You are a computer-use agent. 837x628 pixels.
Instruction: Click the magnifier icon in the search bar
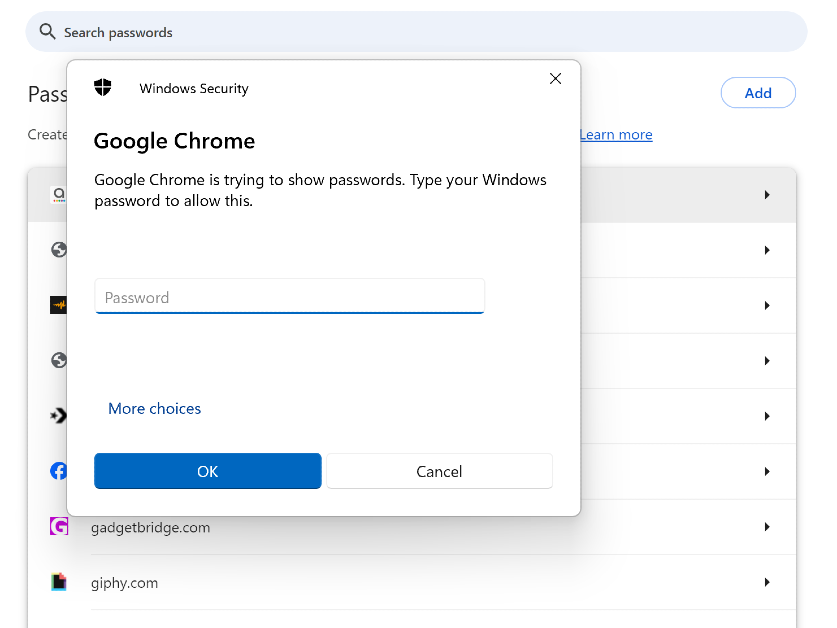(47, 32)
